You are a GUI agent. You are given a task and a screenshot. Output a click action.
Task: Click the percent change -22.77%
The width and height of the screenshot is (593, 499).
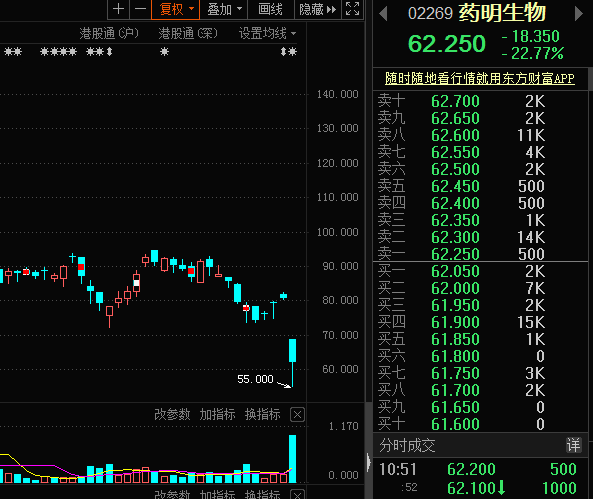(x=533, y=53)
